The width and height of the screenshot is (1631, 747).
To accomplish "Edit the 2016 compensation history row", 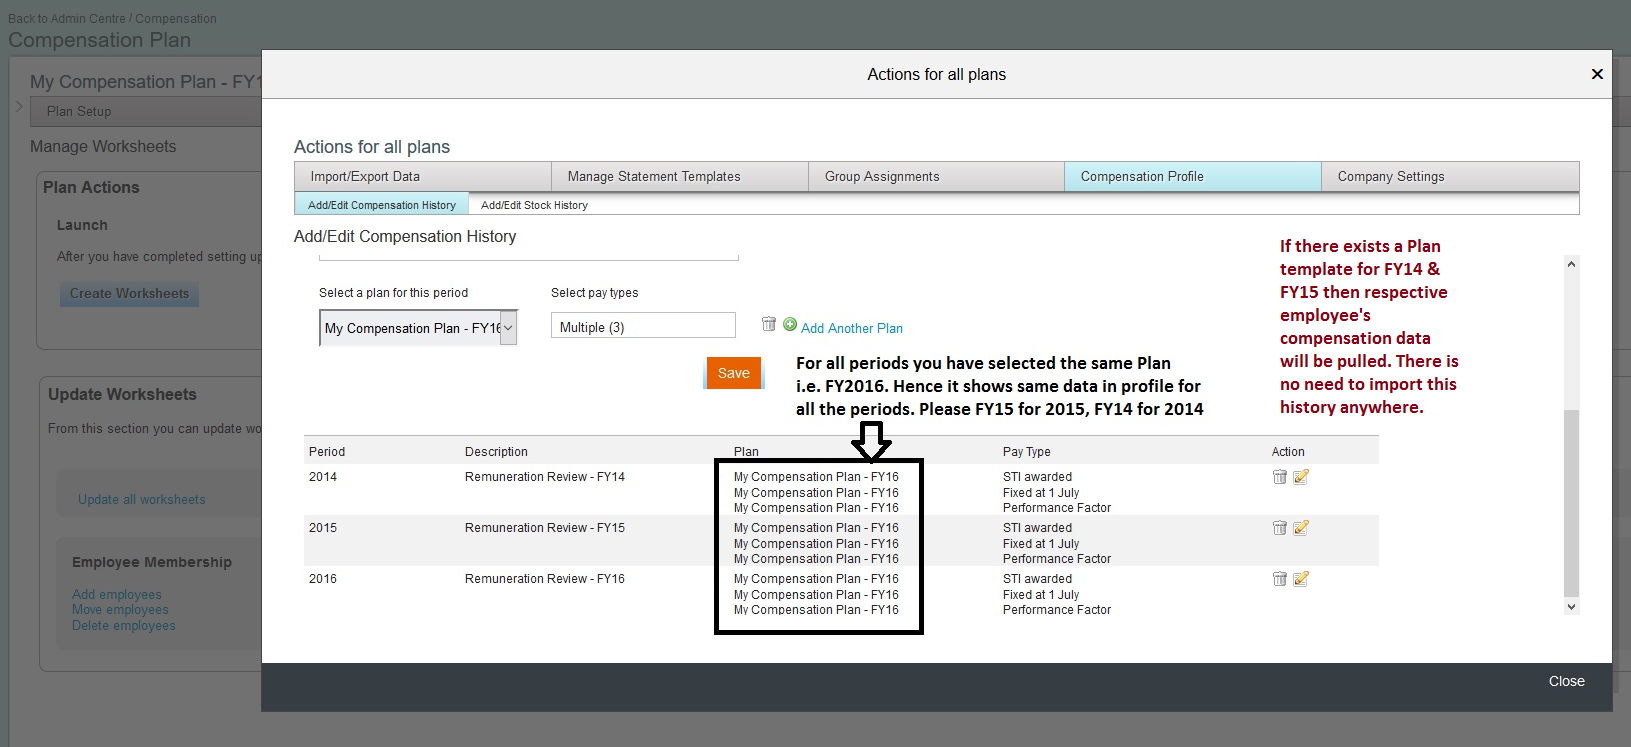I will tap(1301, 579).
